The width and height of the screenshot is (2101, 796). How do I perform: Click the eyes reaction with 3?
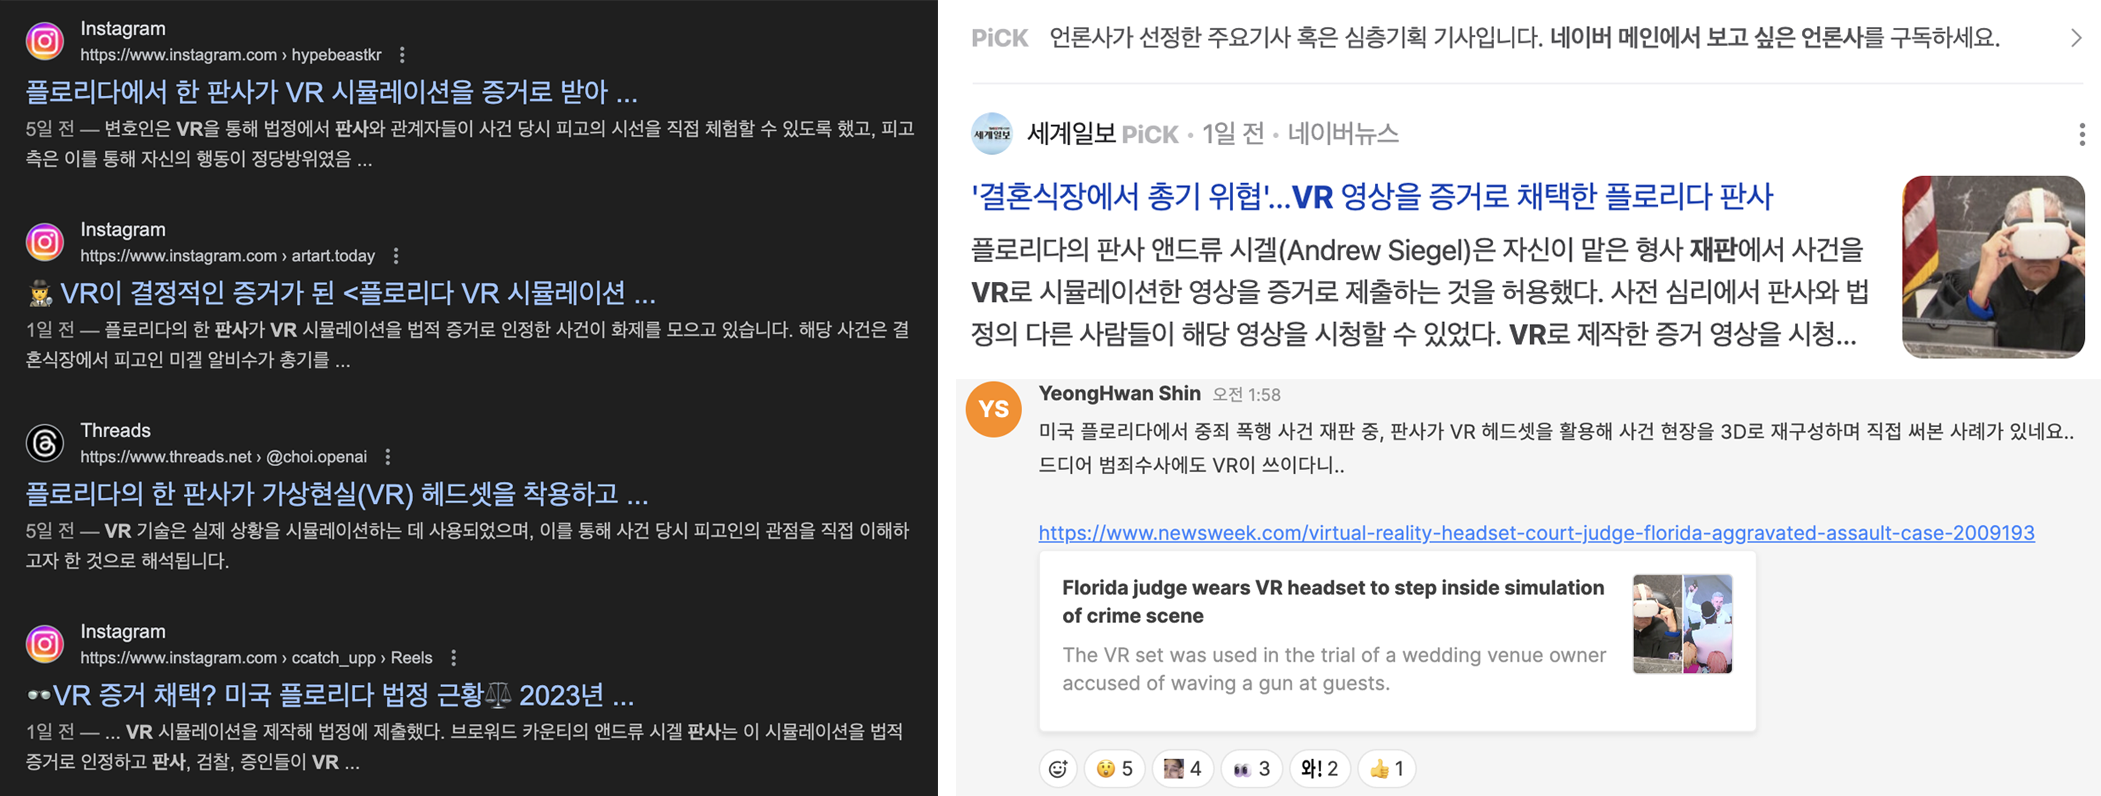point(1251,768)
